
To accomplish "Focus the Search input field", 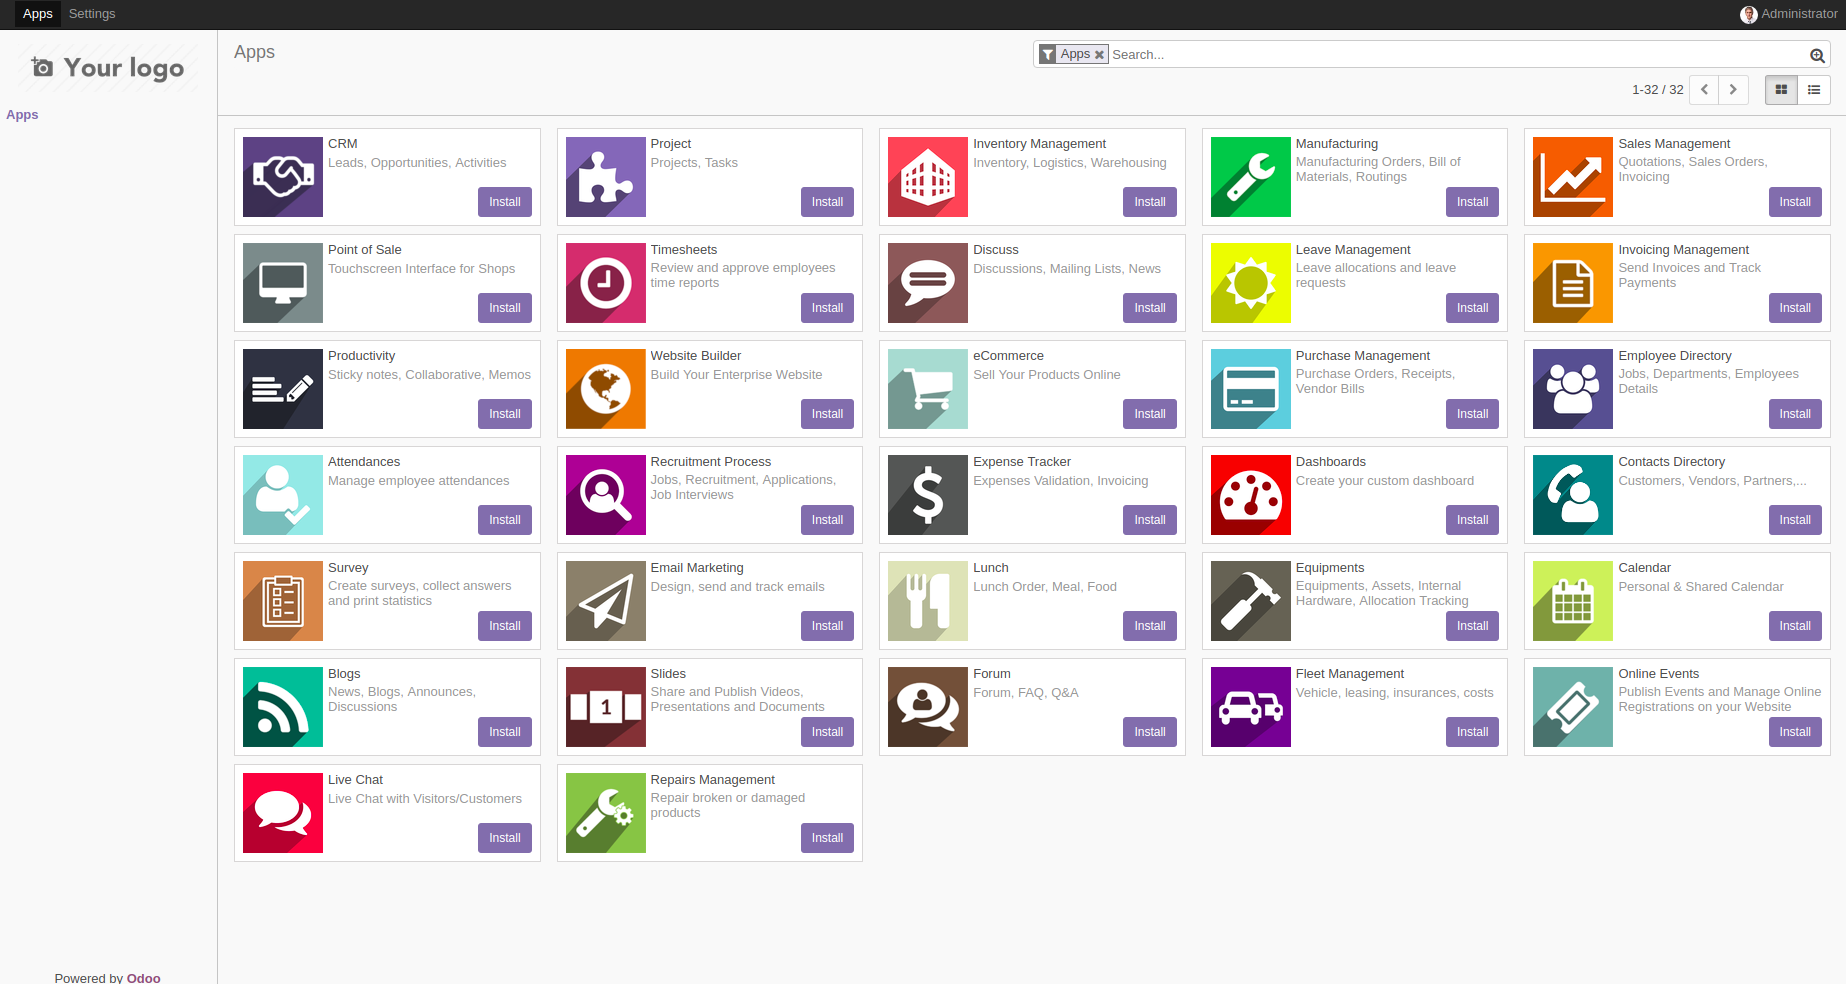I will point(1457,55).
